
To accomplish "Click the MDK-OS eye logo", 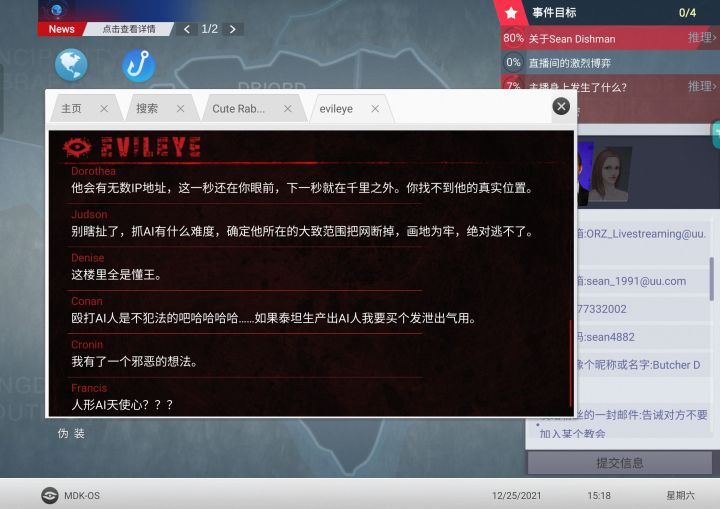I will pyautogui.click(x=50, y=495).
